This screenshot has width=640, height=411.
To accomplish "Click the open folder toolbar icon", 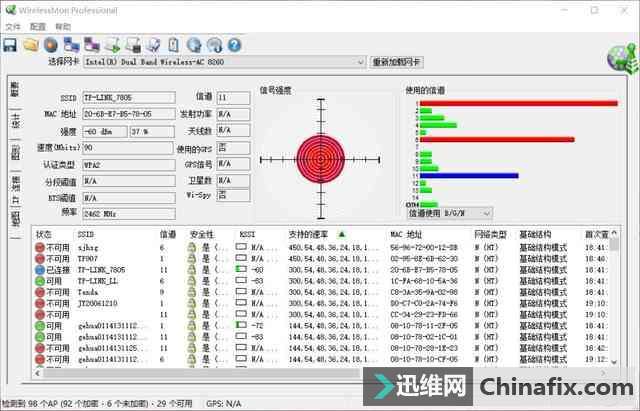I will pos(31,45).
